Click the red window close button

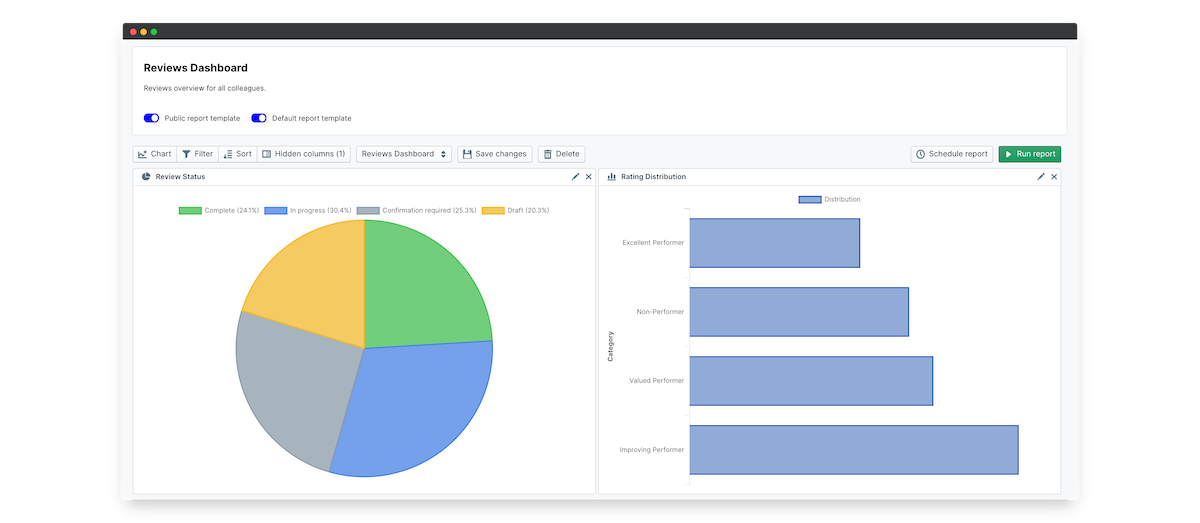pyautogui.click(x=133, y=32)
